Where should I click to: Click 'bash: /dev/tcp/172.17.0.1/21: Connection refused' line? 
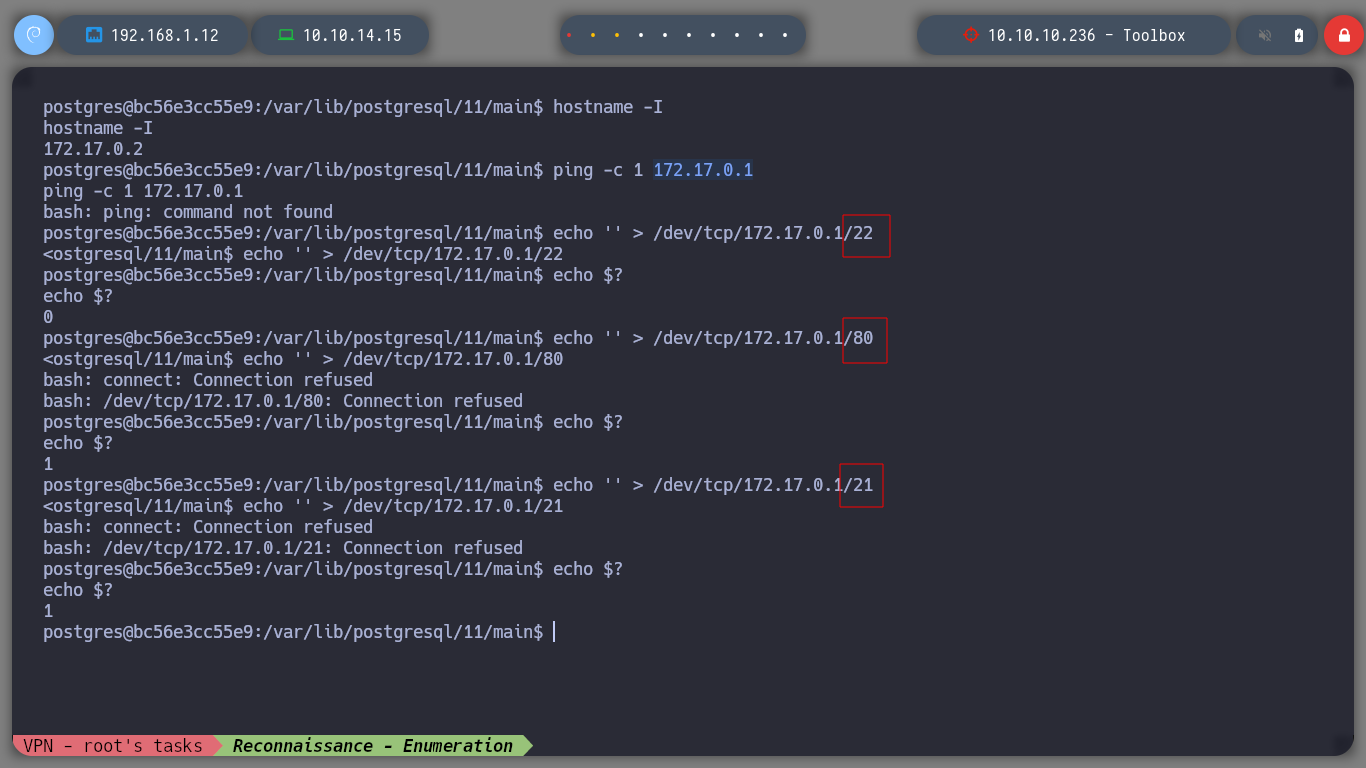point(283,548)
